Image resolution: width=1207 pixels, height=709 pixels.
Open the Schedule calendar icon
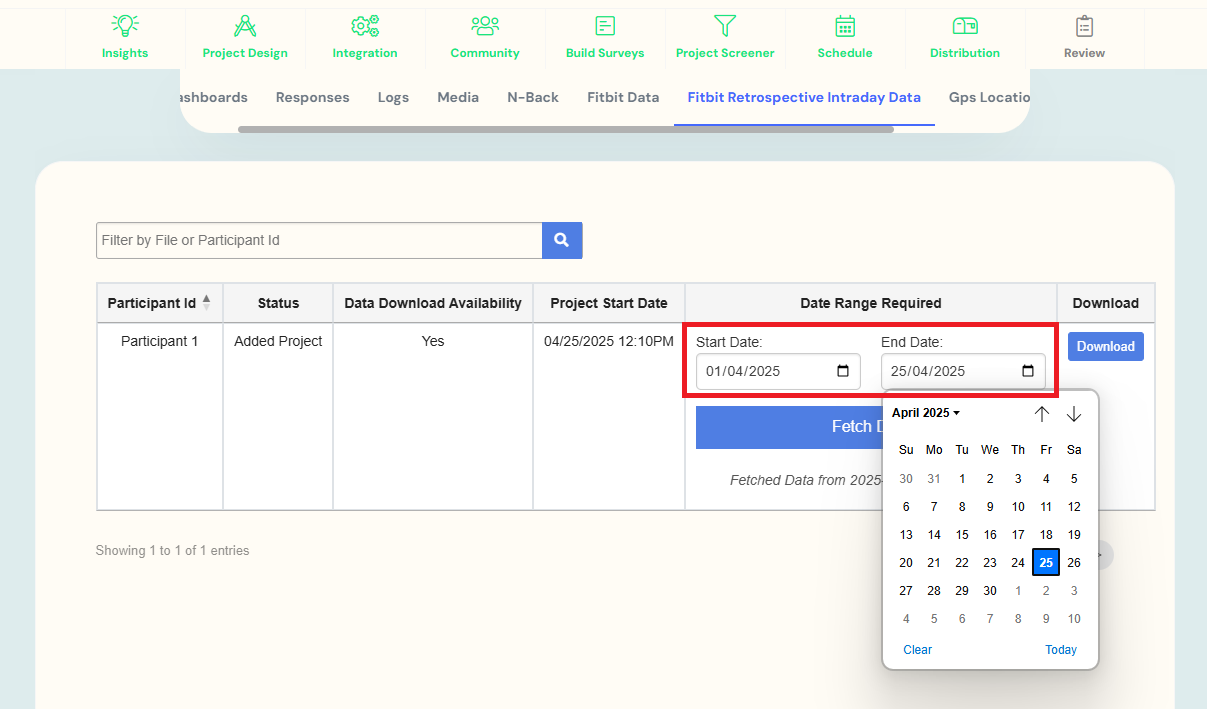tap(845, 26)
